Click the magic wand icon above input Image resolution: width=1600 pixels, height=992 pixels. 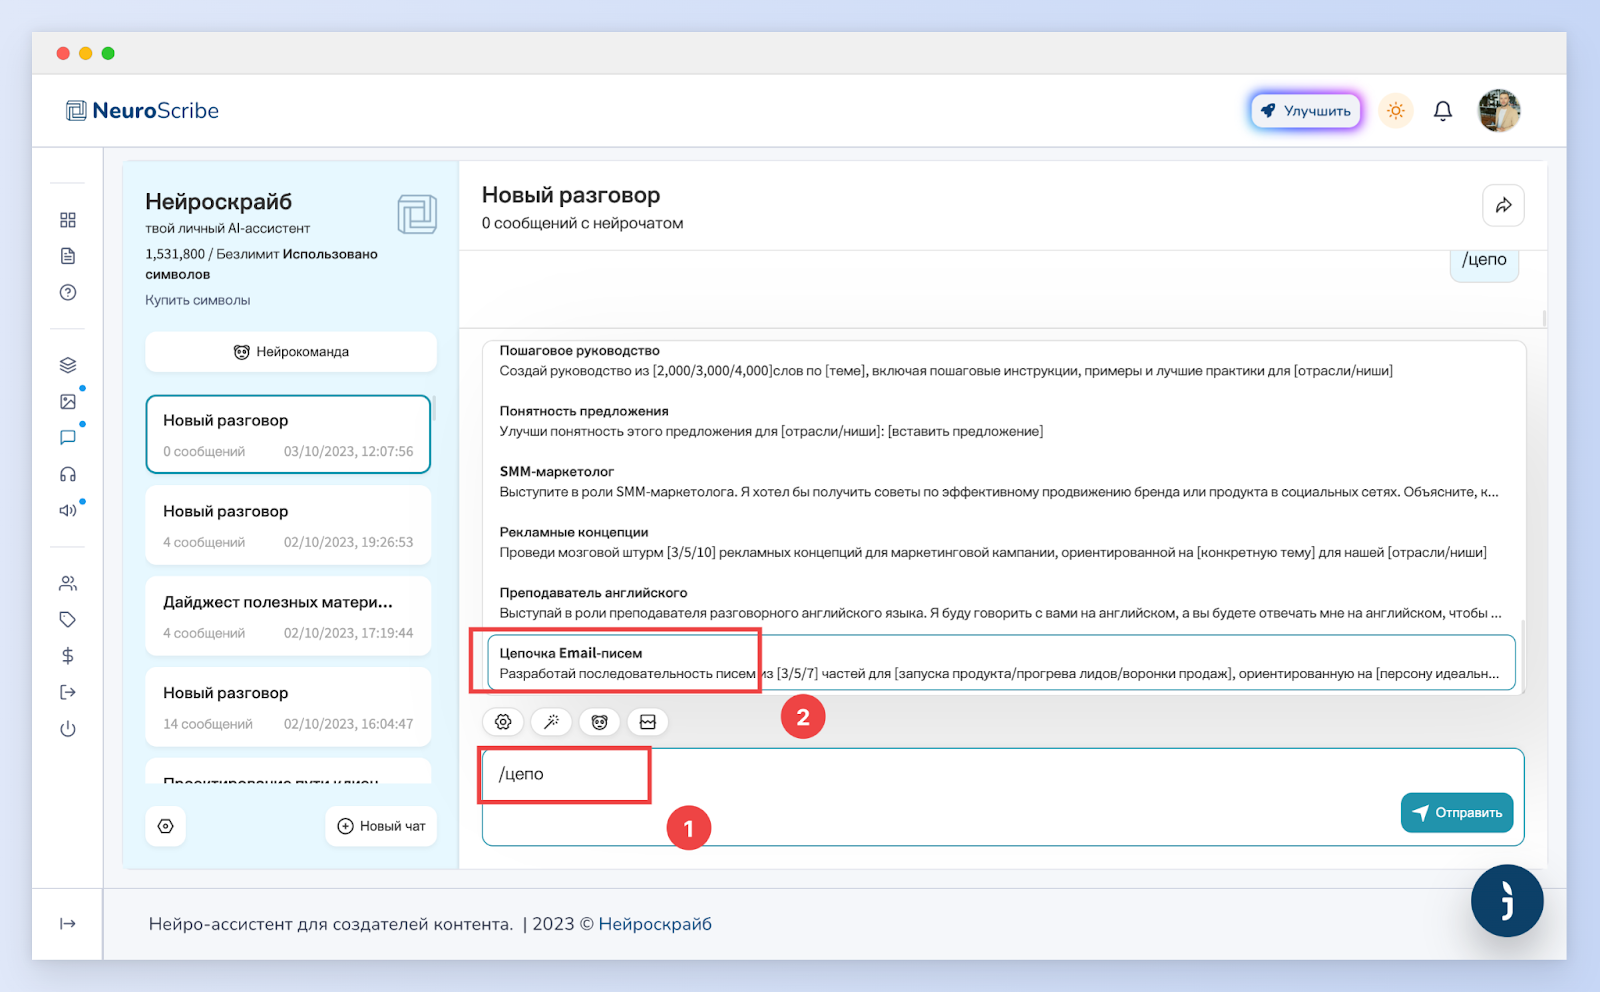click(x=551, y=722)
